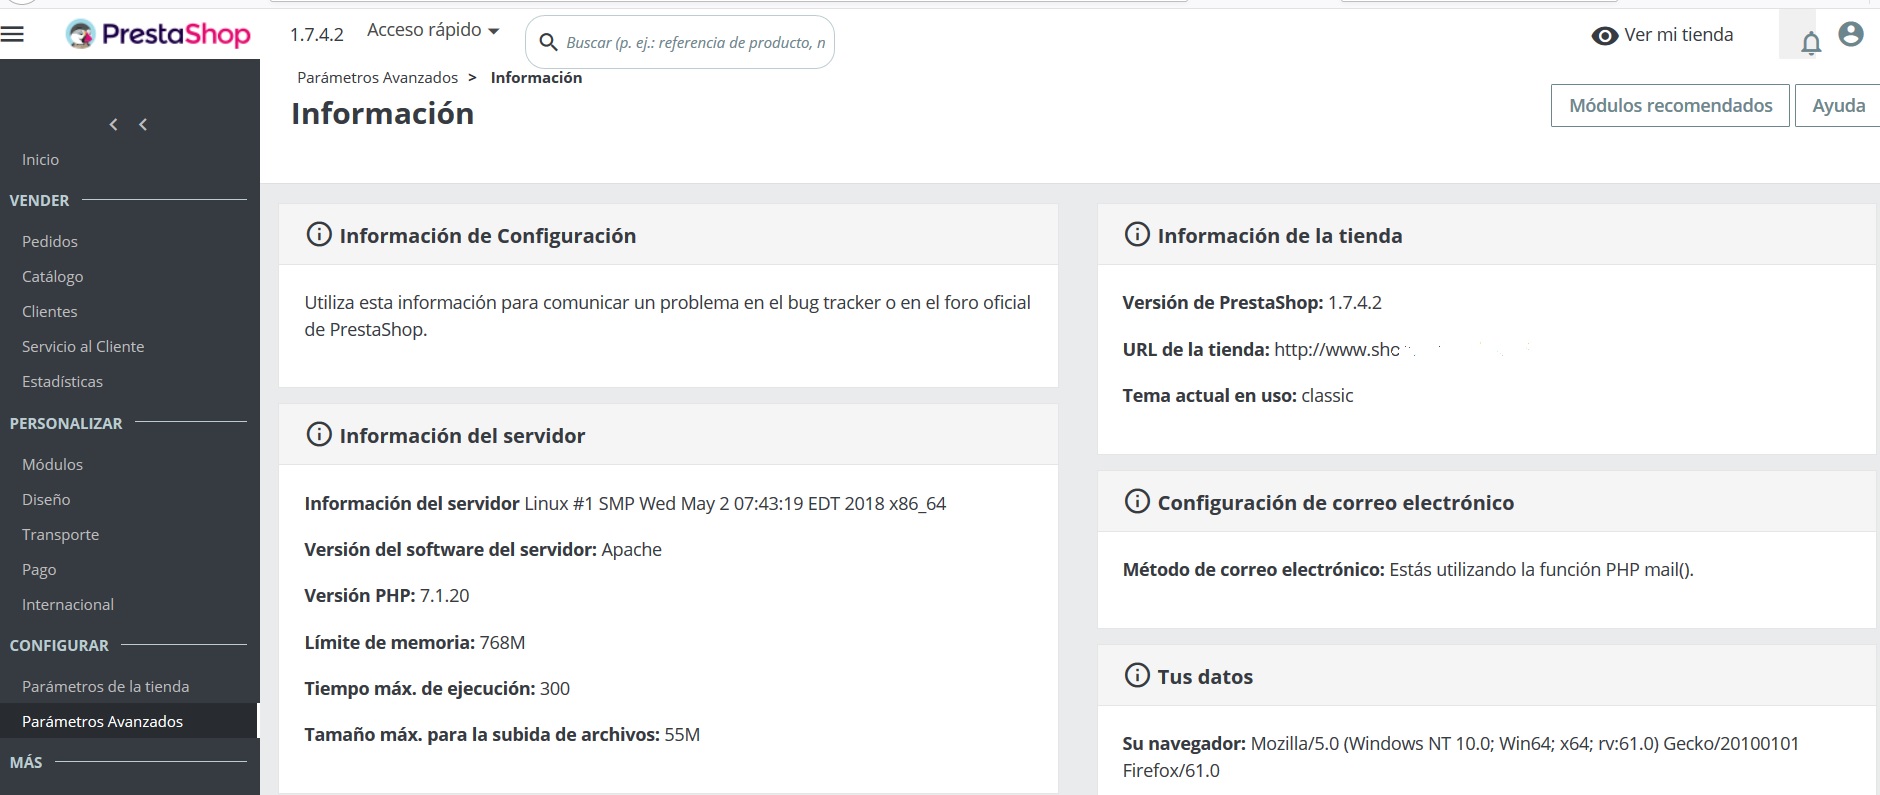The height and width of the screenshot is (795, 1880).
Task: Click the Parámetros Avanzados breadcrumb link
Action: 377,78
